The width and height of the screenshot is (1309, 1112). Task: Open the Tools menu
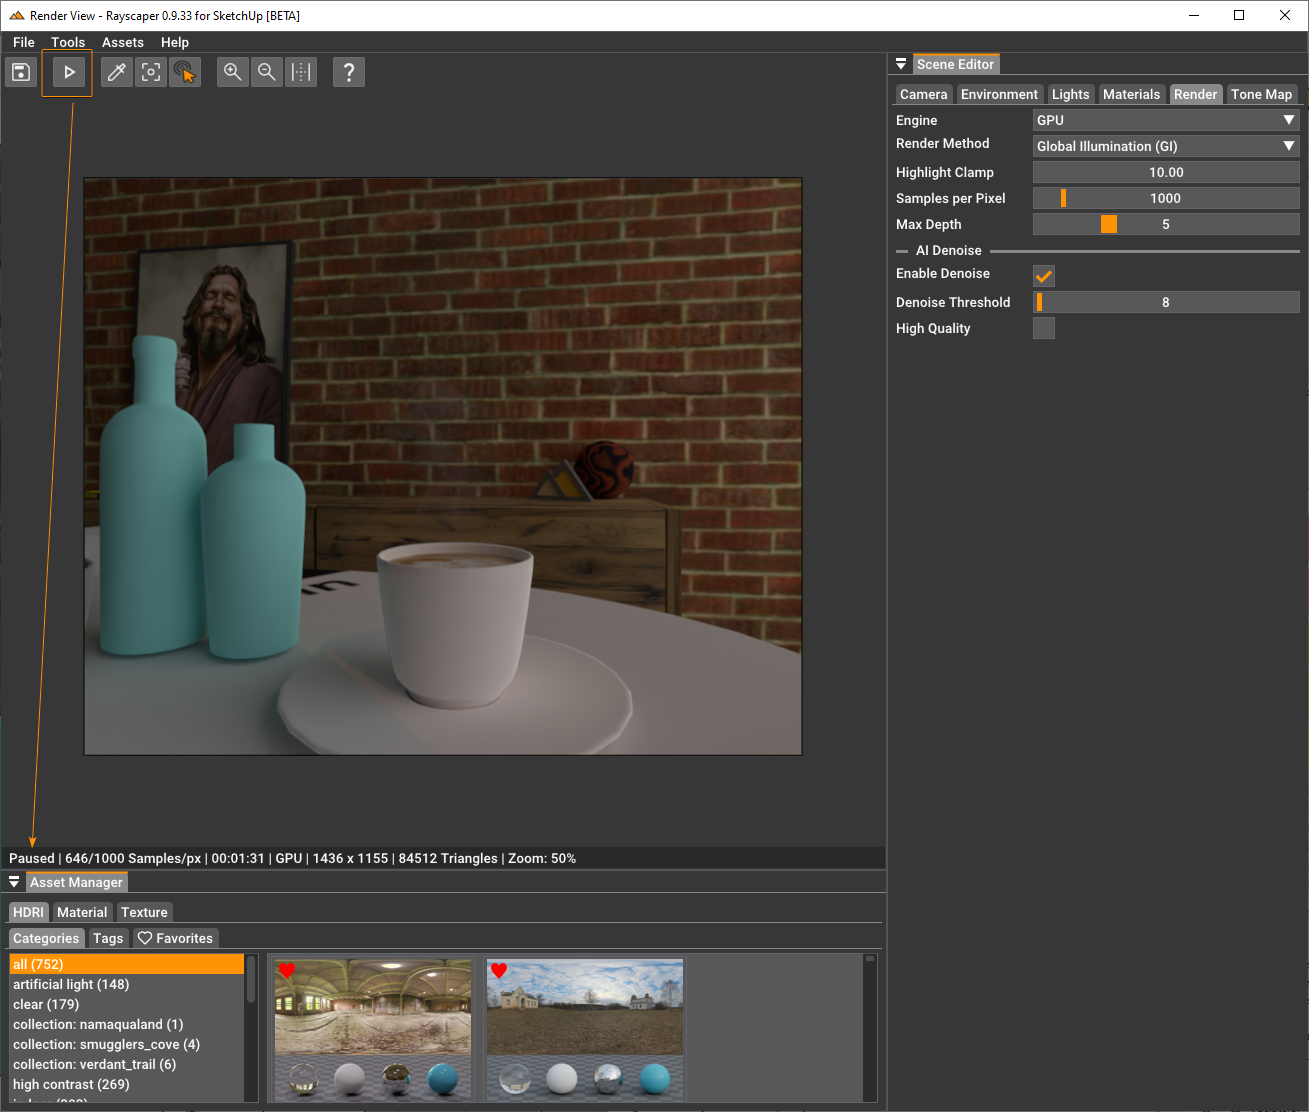68,42
